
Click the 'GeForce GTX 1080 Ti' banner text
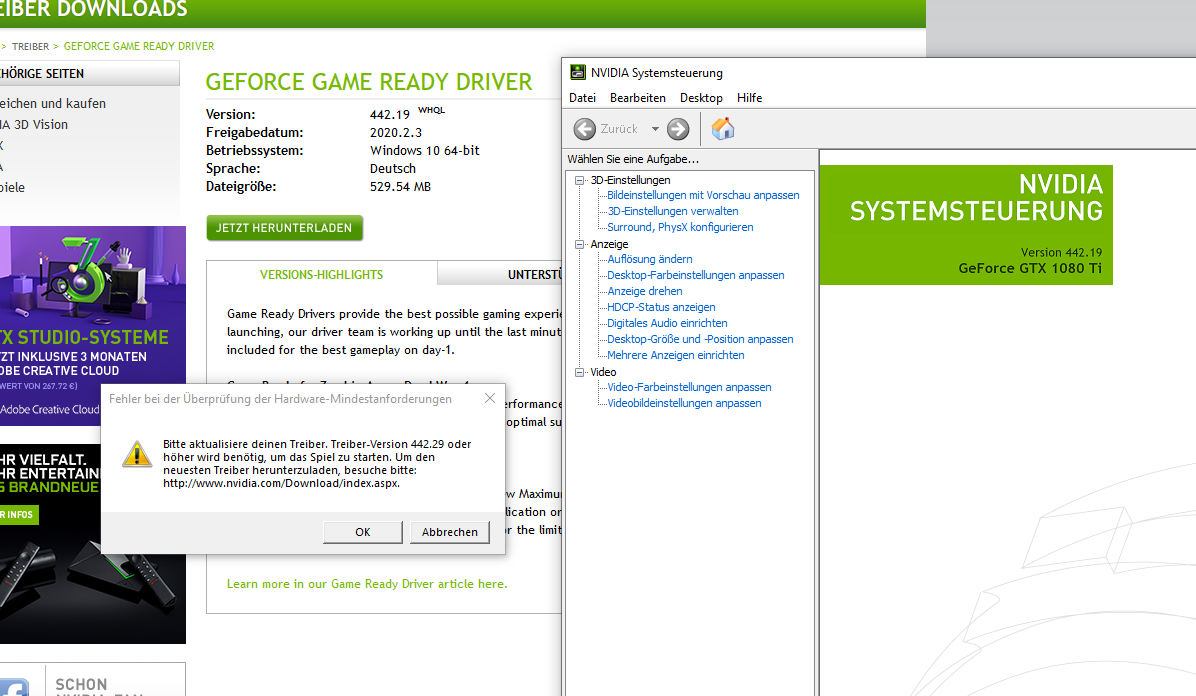pos(1030,269)
